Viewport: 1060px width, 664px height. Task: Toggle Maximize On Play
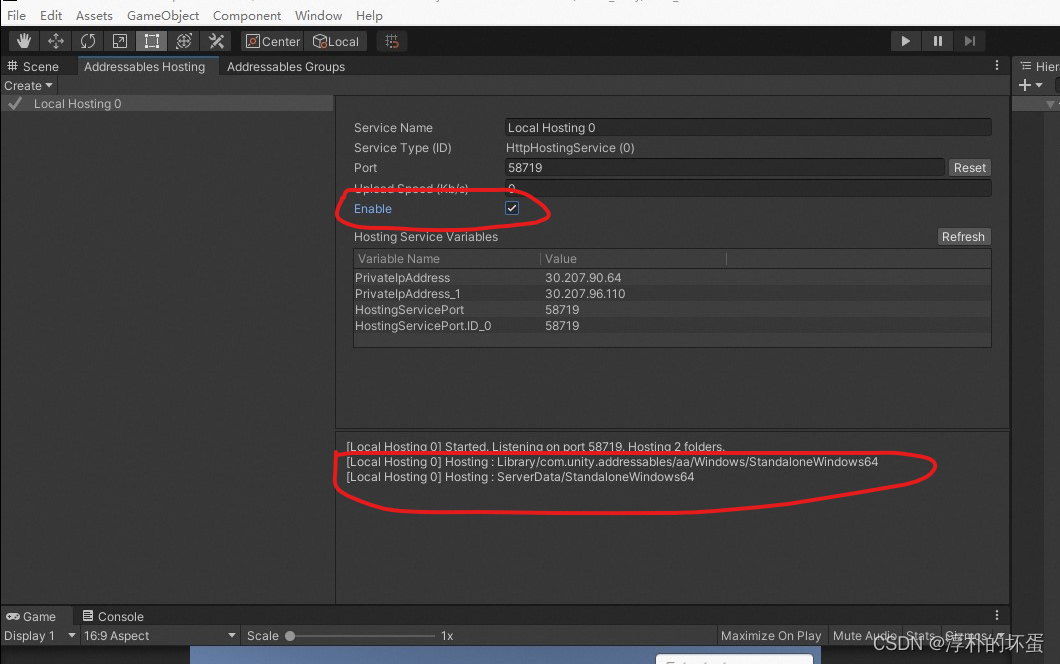(x=771, y=635)
